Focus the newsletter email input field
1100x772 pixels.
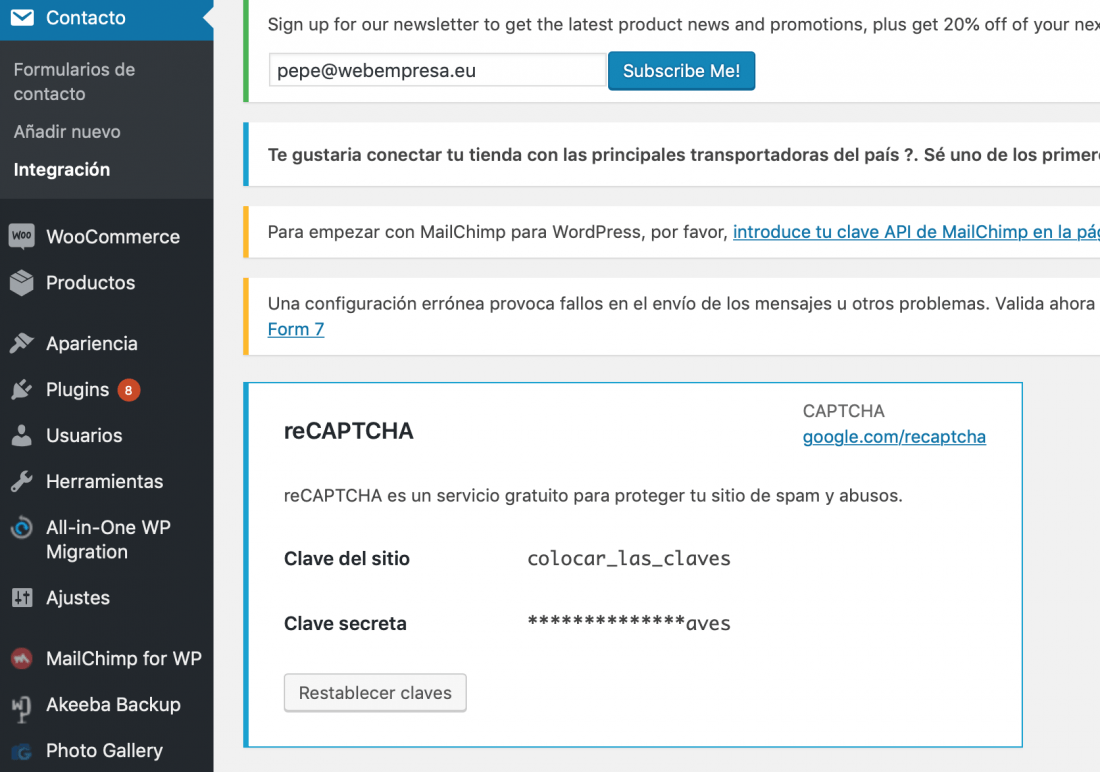[438, 70]
